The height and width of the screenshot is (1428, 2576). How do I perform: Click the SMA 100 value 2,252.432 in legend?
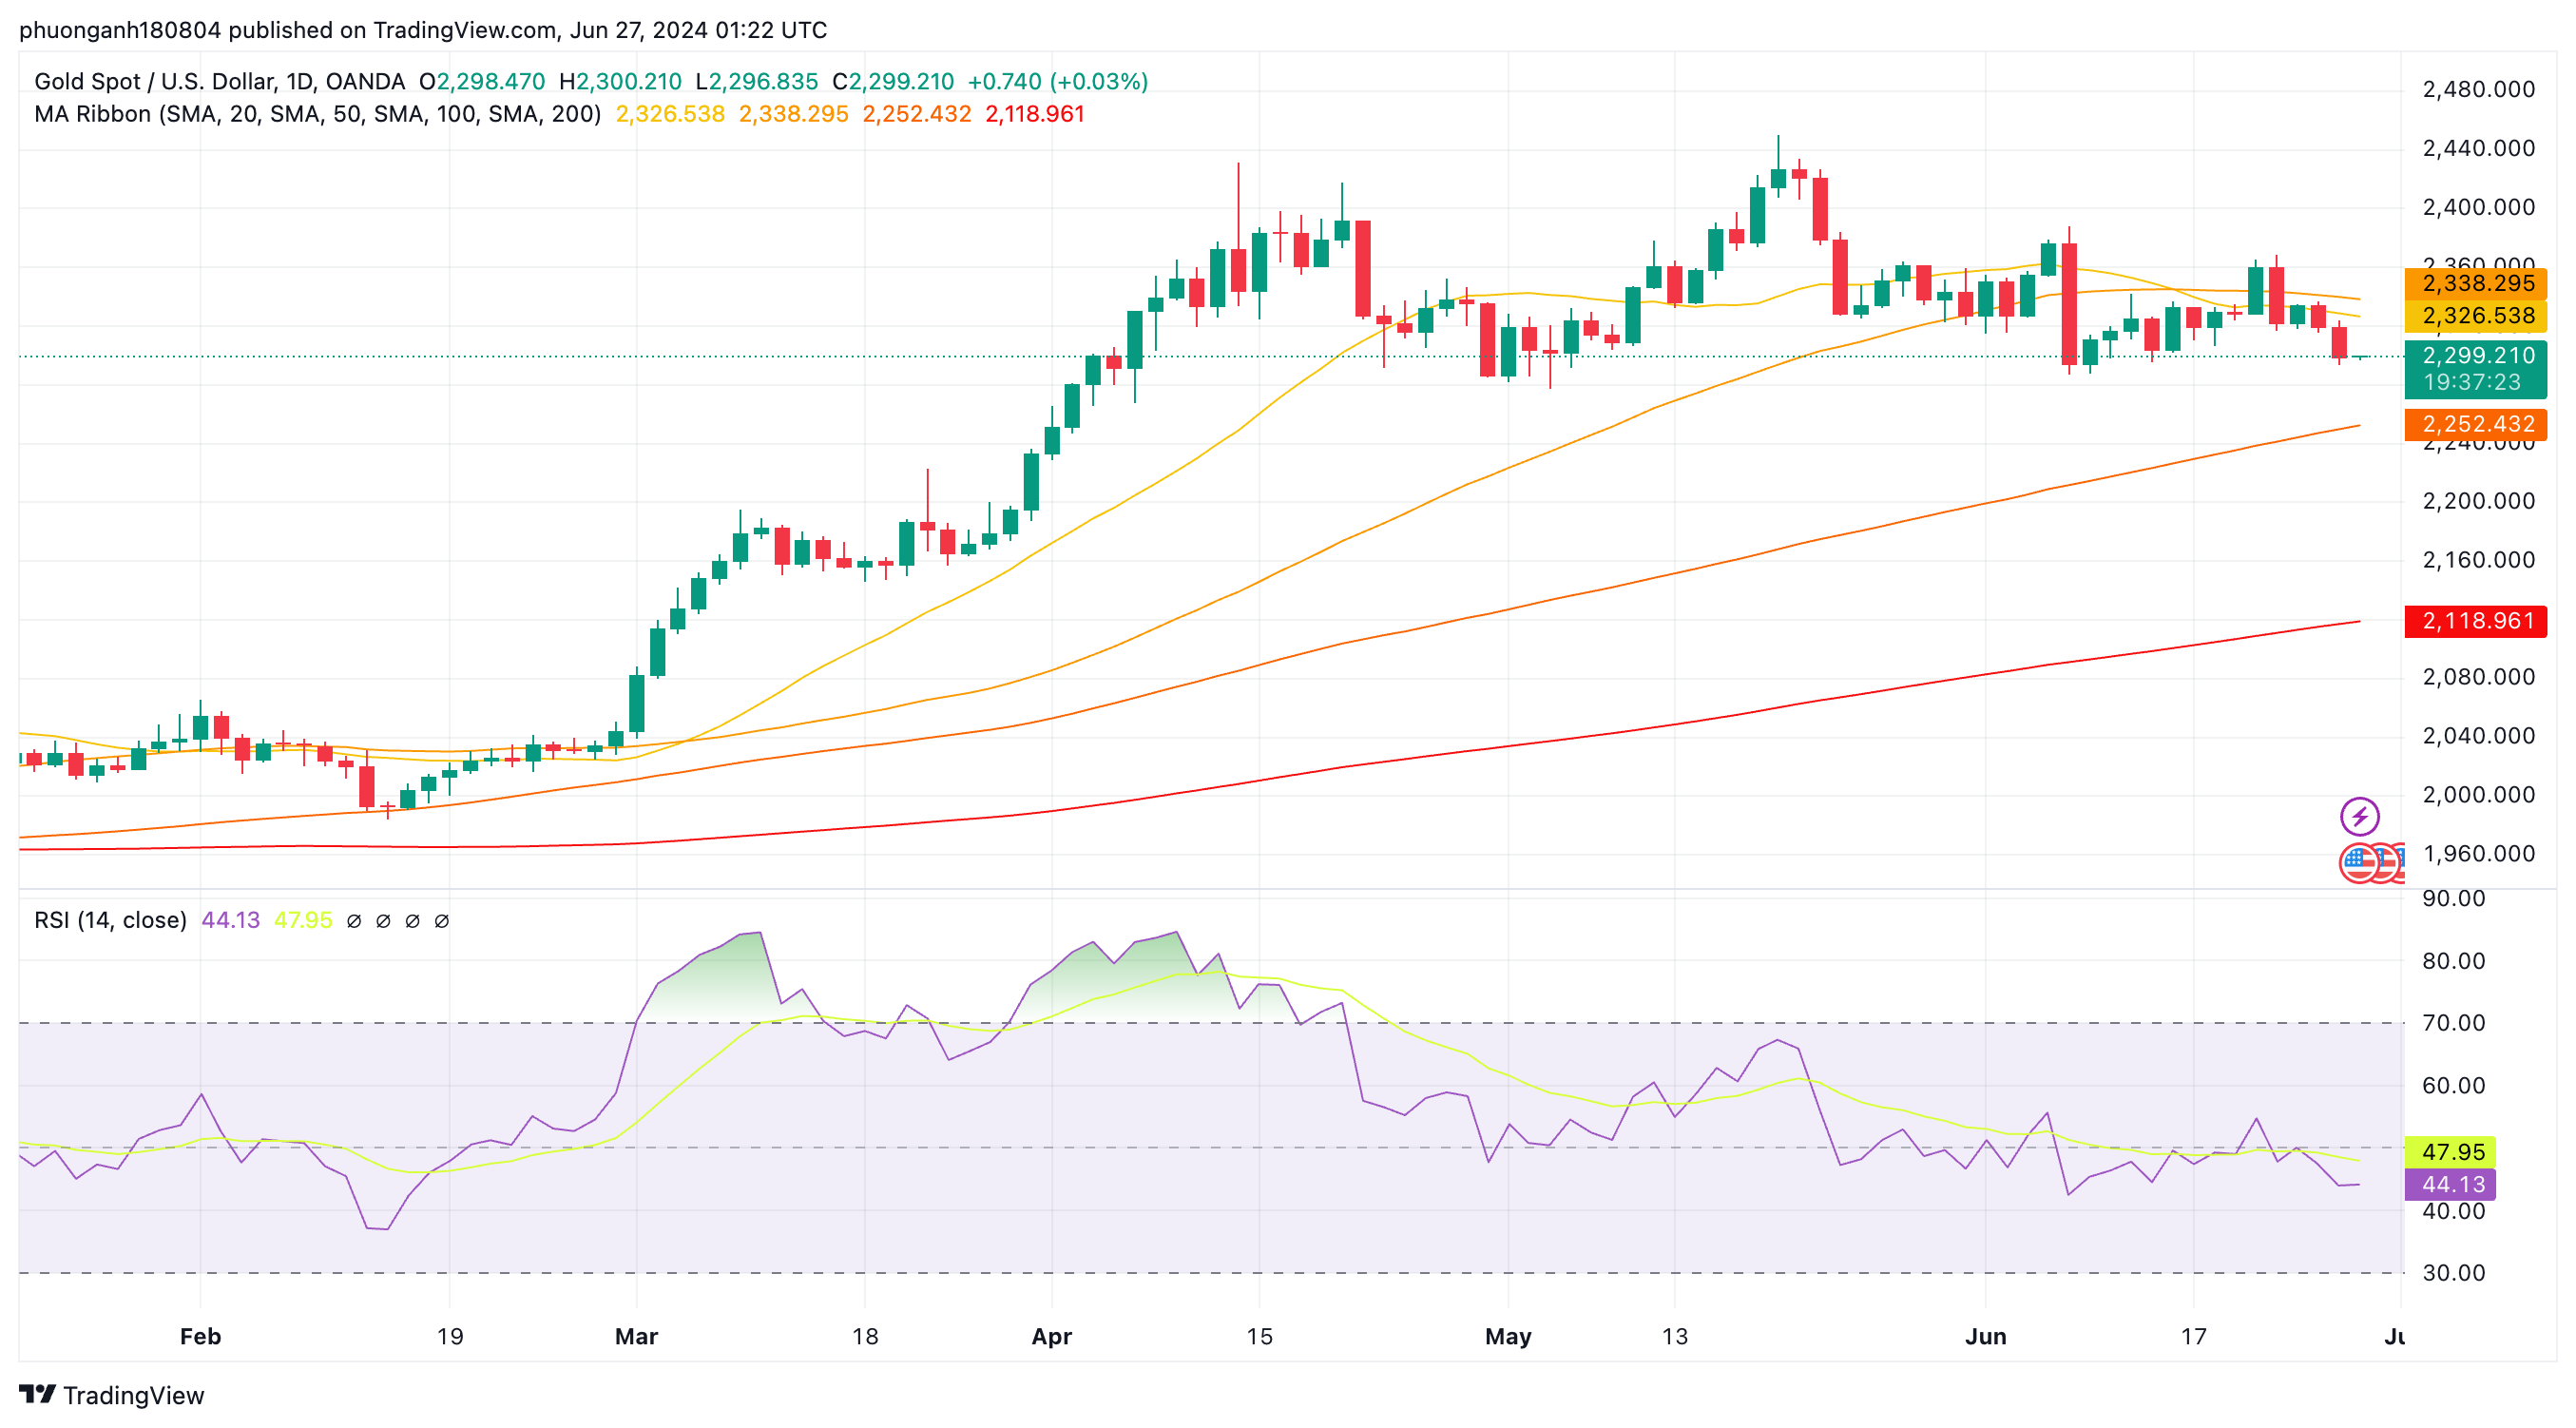(916, 114)
